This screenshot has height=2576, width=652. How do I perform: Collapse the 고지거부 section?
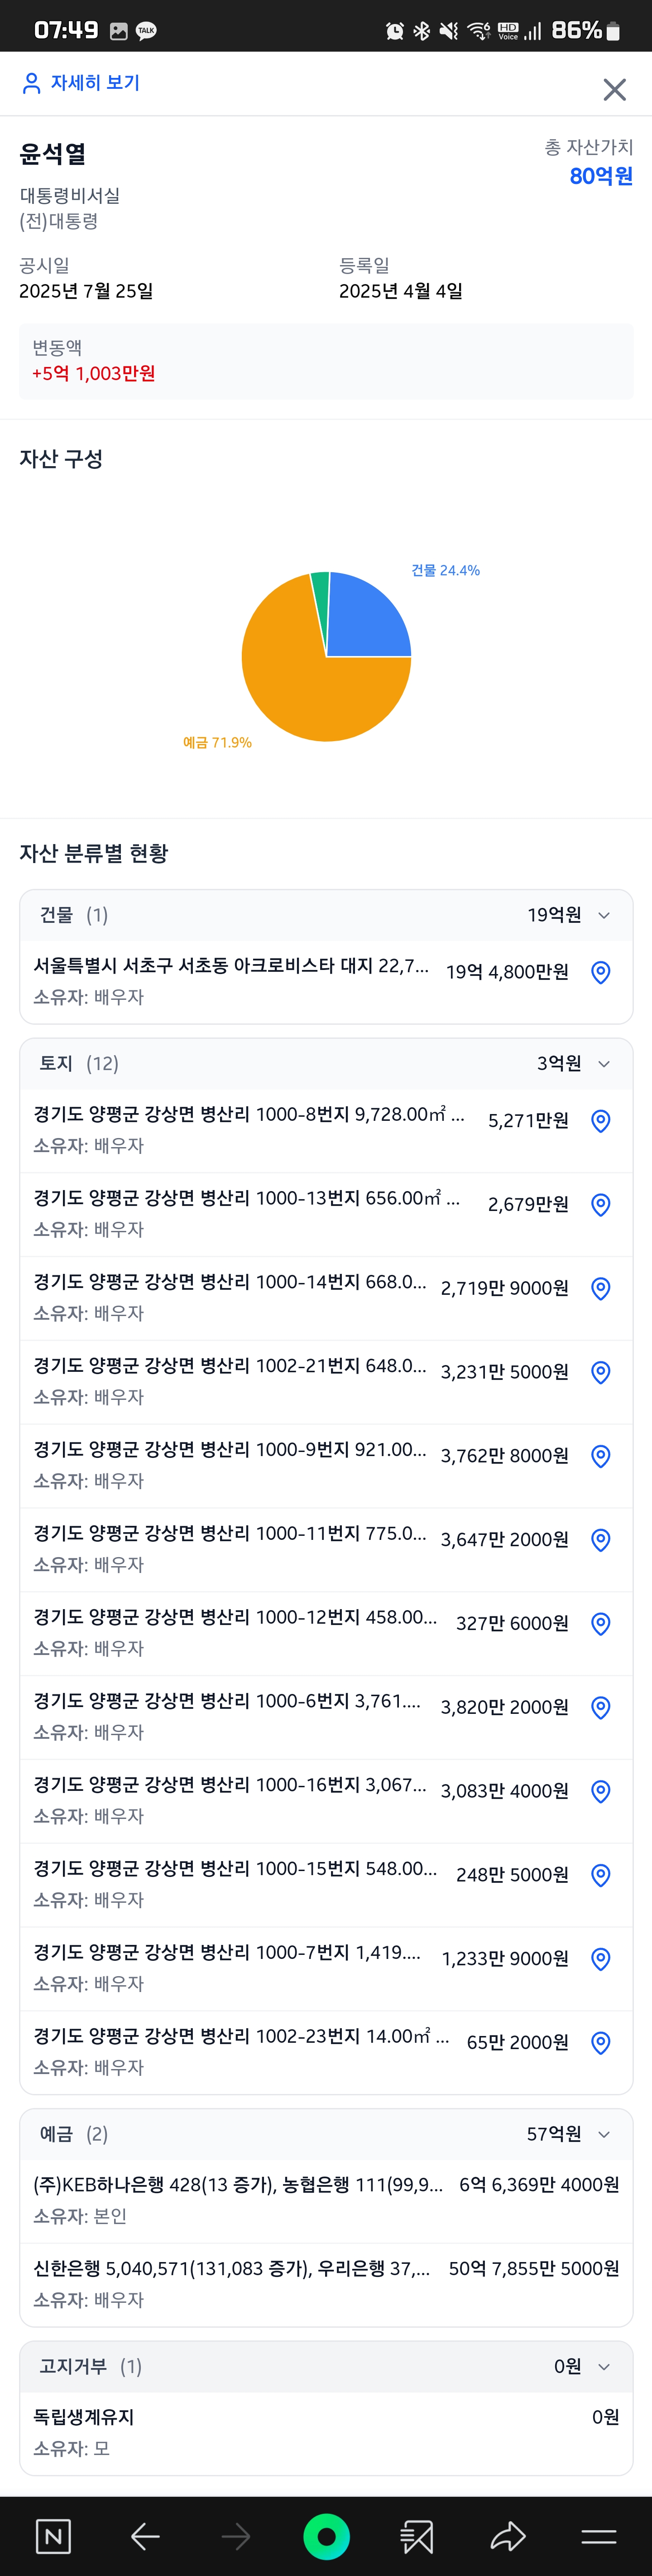(x=604, y=2367)
